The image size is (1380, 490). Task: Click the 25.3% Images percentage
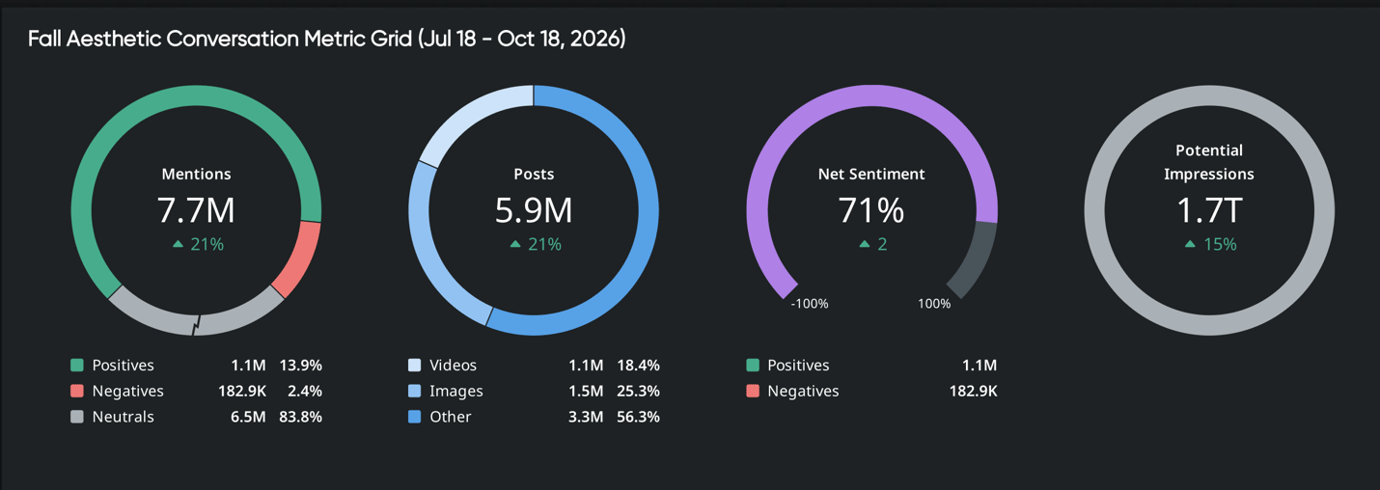click(x=638, y=391)
